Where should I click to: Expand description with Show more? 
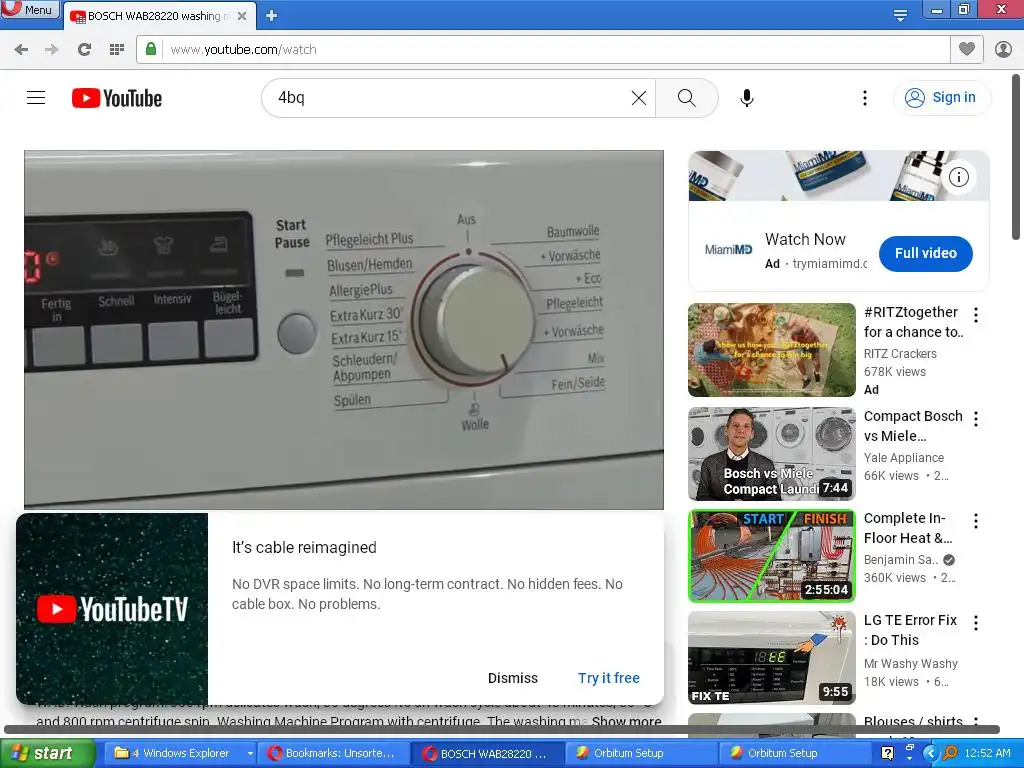pos(626,722)
